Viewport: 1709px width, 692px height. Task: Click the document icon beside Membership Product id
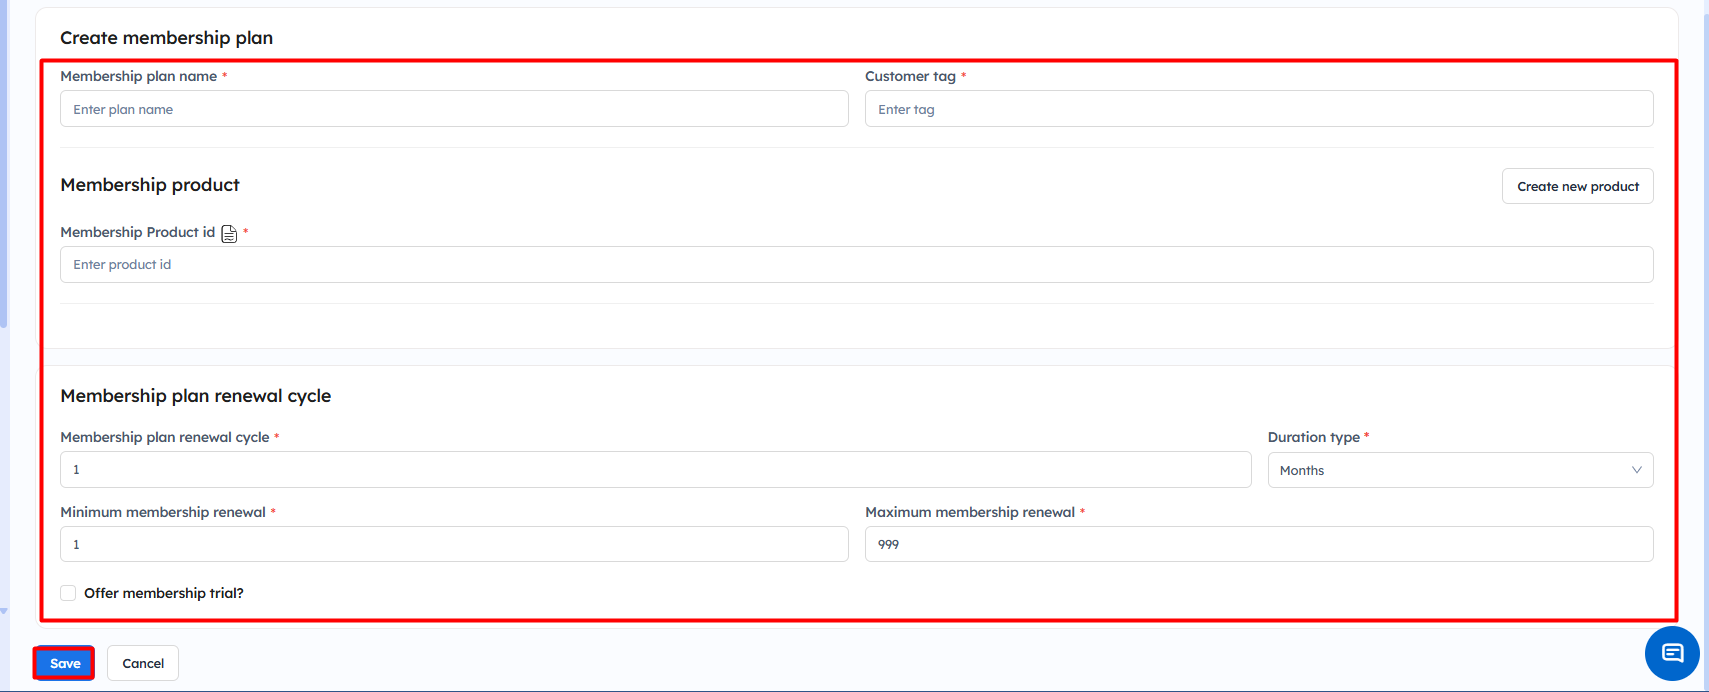[229, 234]
